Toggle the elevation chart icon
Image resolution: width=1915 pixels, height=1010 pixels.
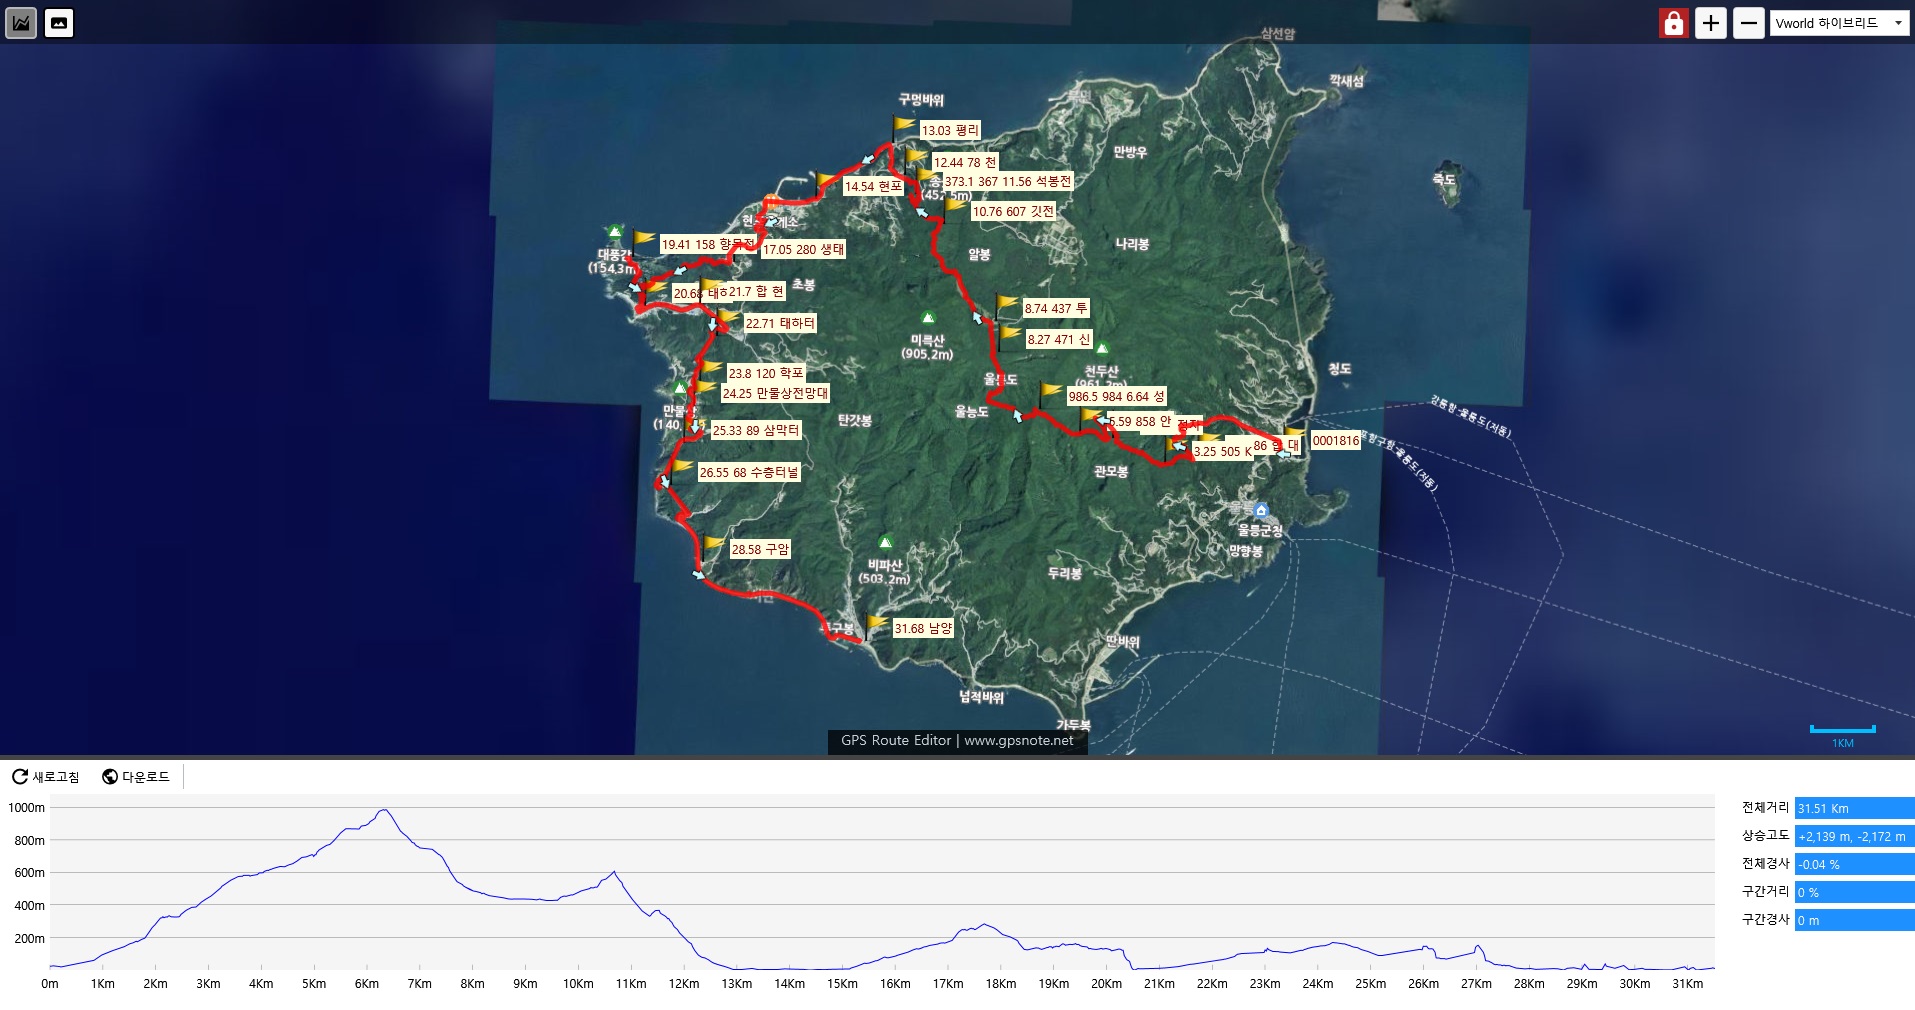(21, 22)
